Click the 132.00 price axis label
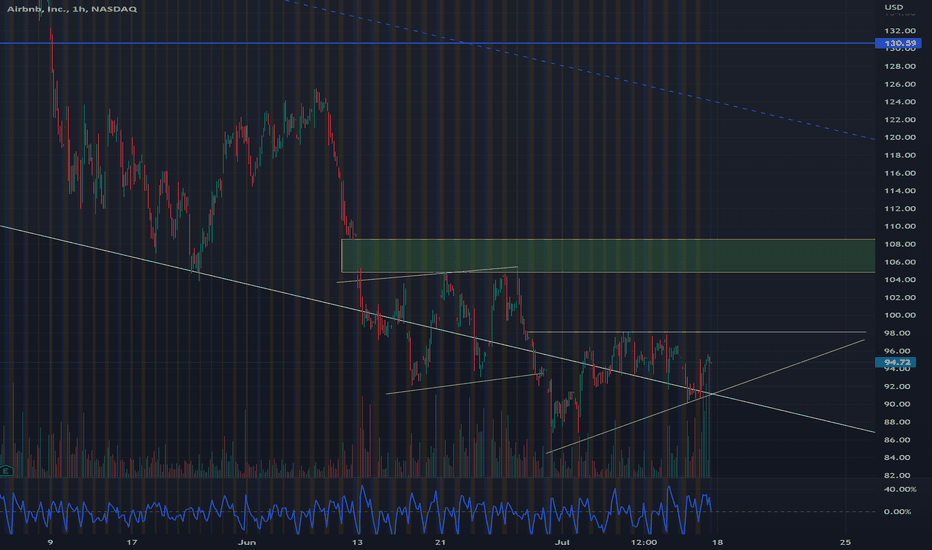Viewport: 932px width, 550px height. pos(899,30)
